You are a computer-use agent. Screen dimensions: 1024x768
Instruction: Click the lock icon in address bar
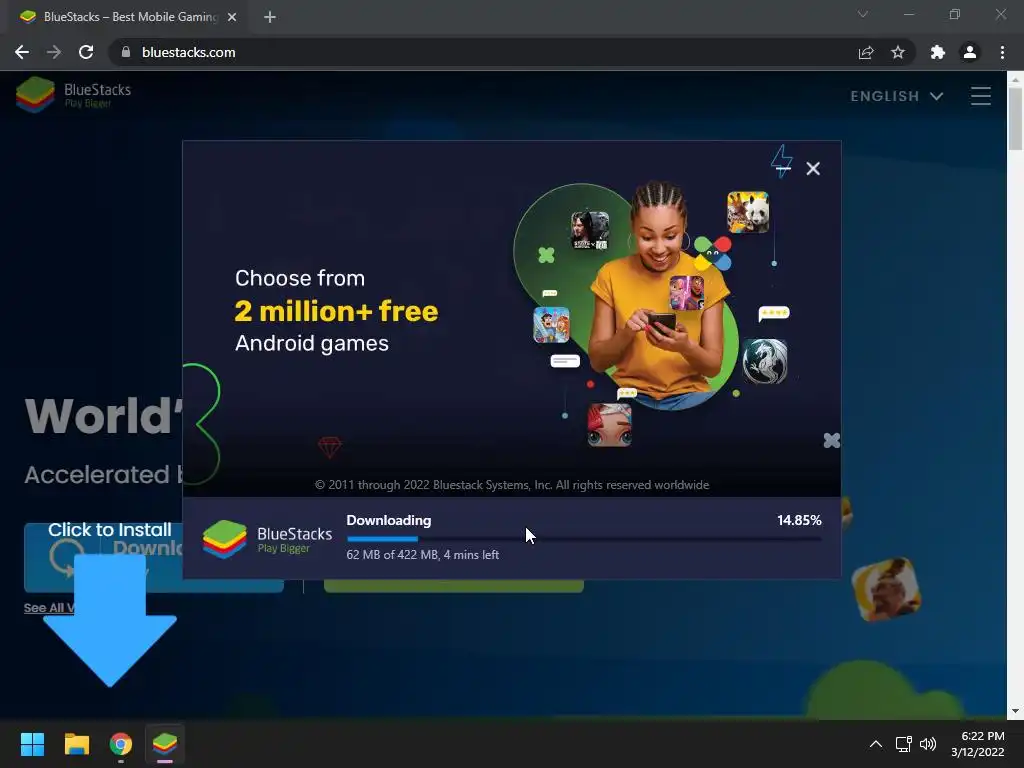[x=126, y=52]
